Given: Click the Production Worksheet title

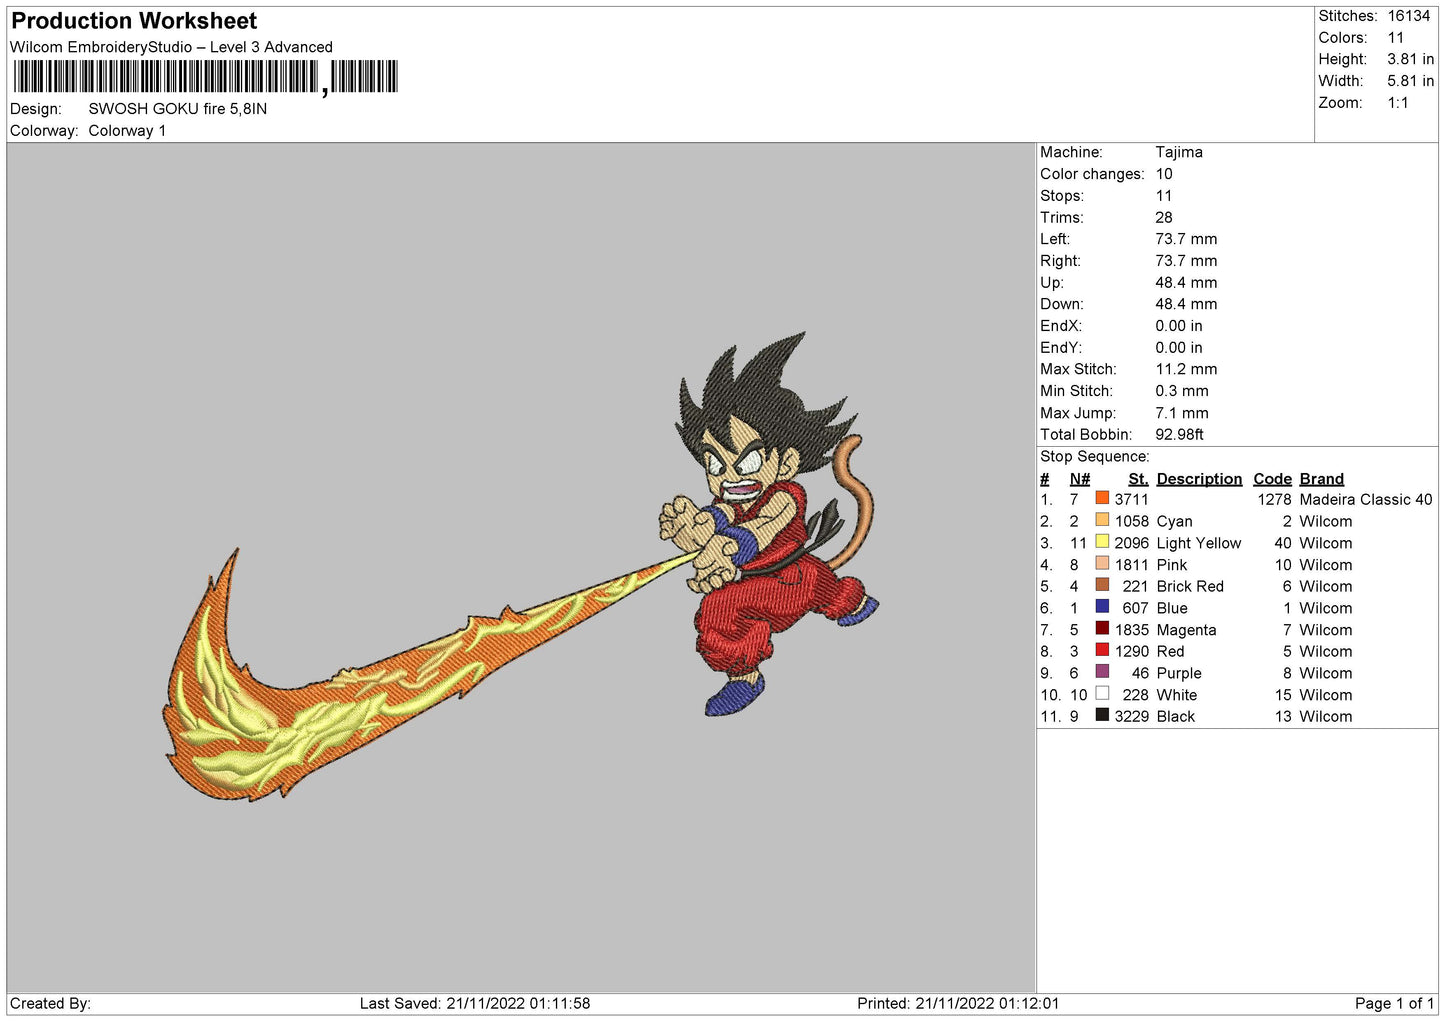Looking at the screenshot, I should (134, 21).
